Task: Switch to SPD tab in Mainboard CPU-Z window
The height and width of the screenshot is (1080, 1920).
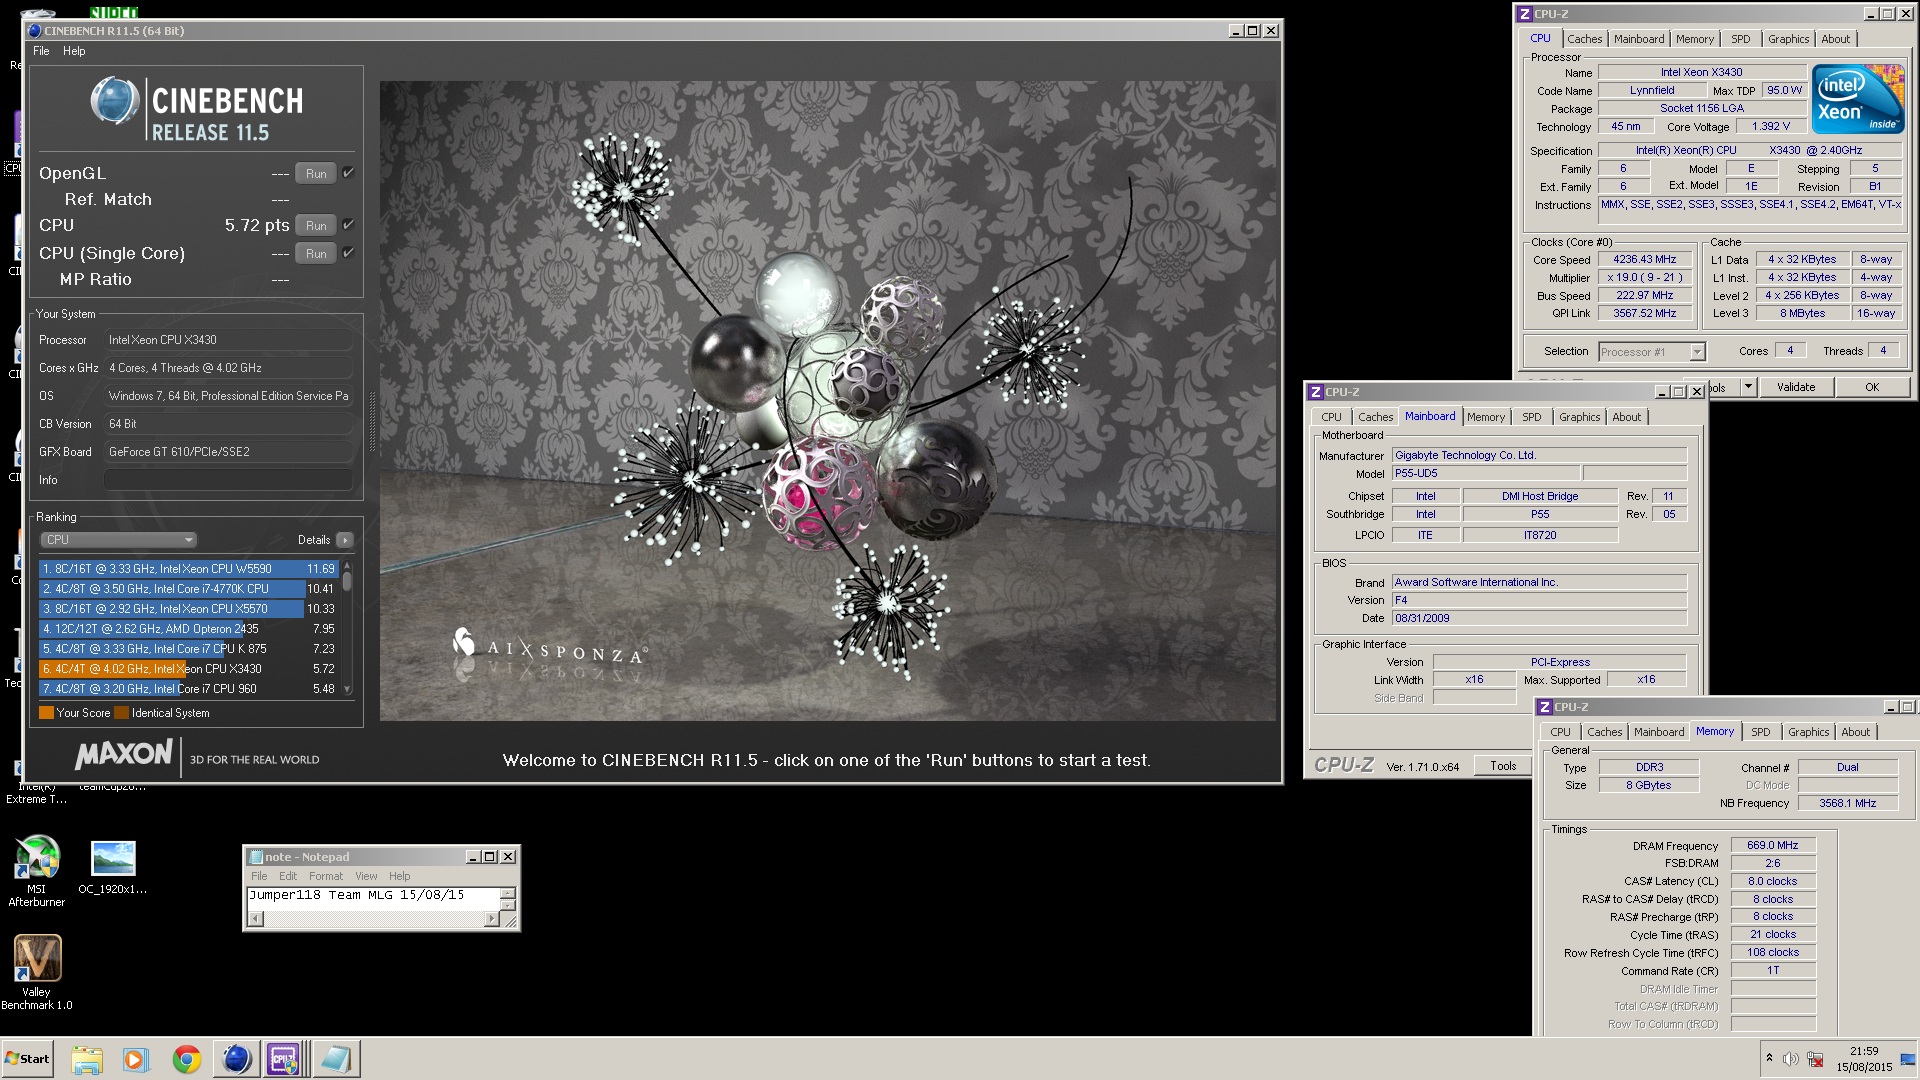Action: [x=1531, y=417]
